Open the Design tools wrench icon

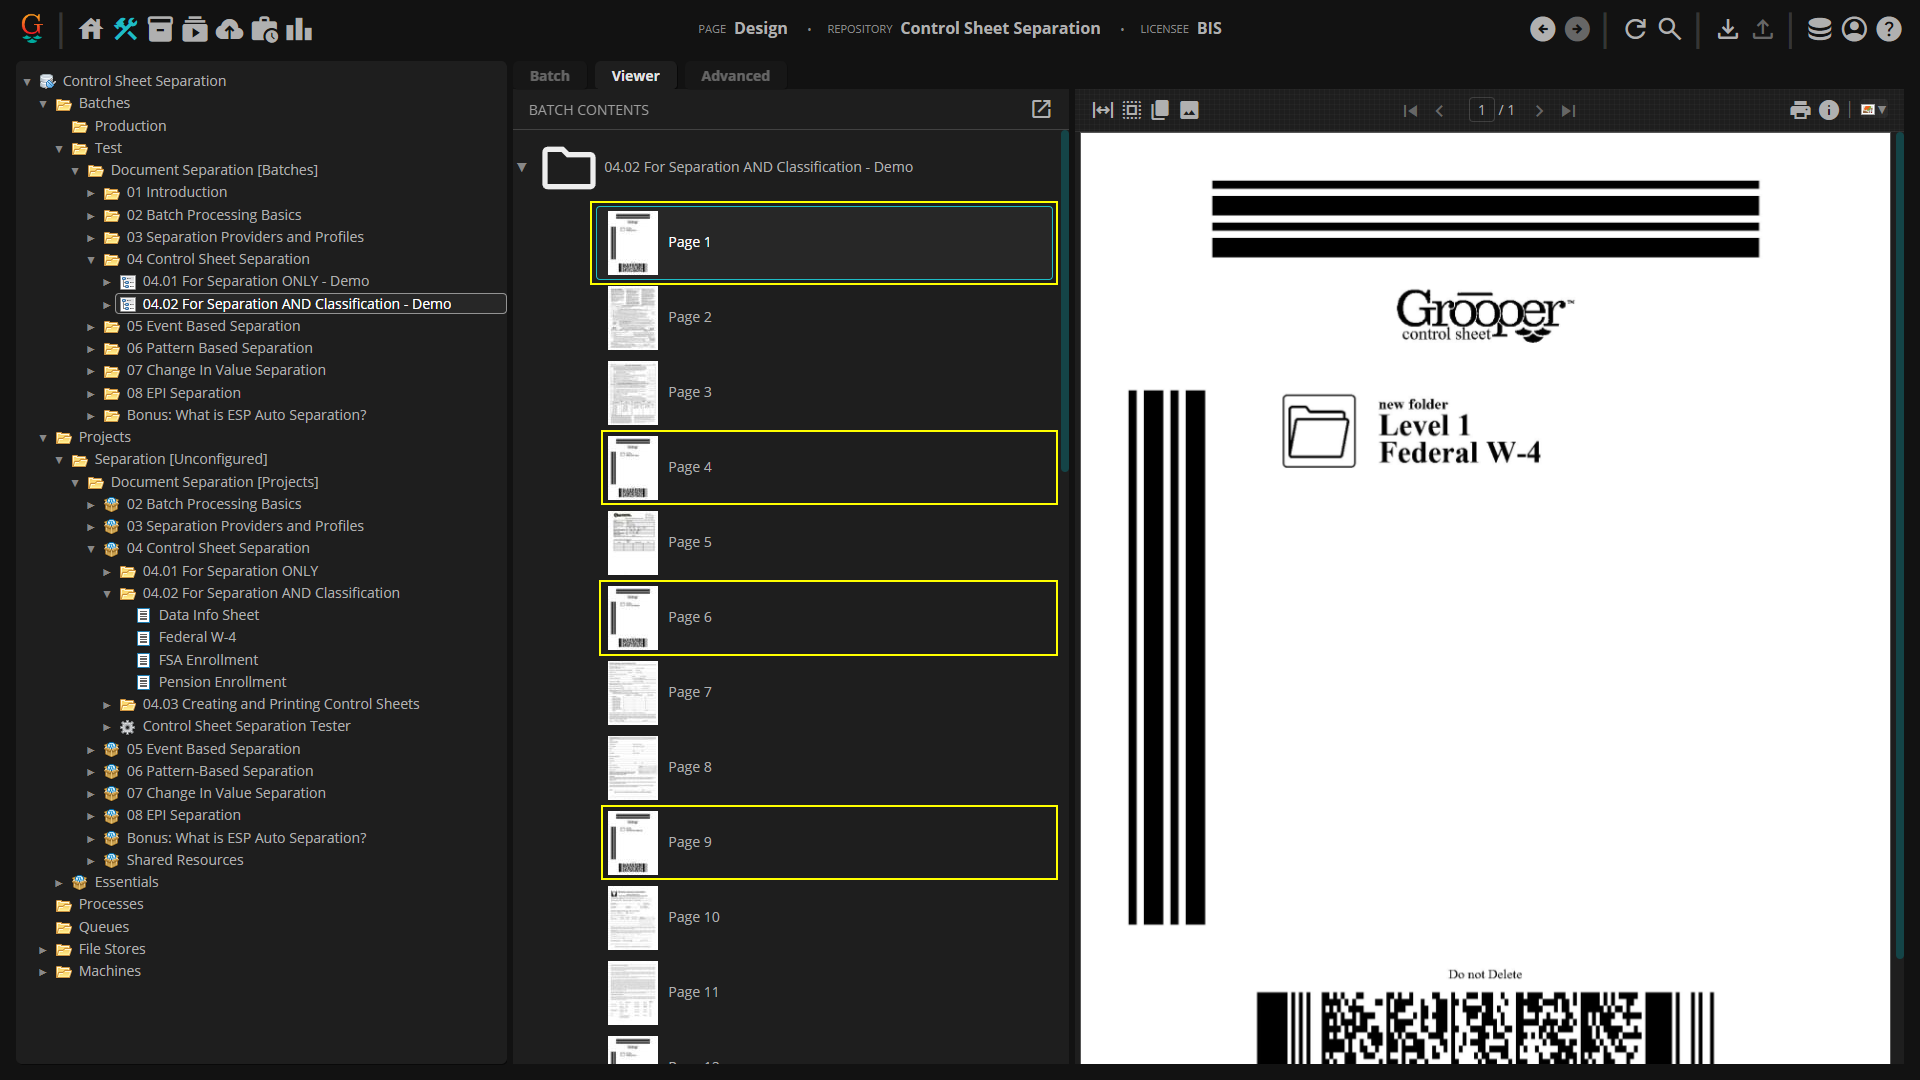(125, 29)
